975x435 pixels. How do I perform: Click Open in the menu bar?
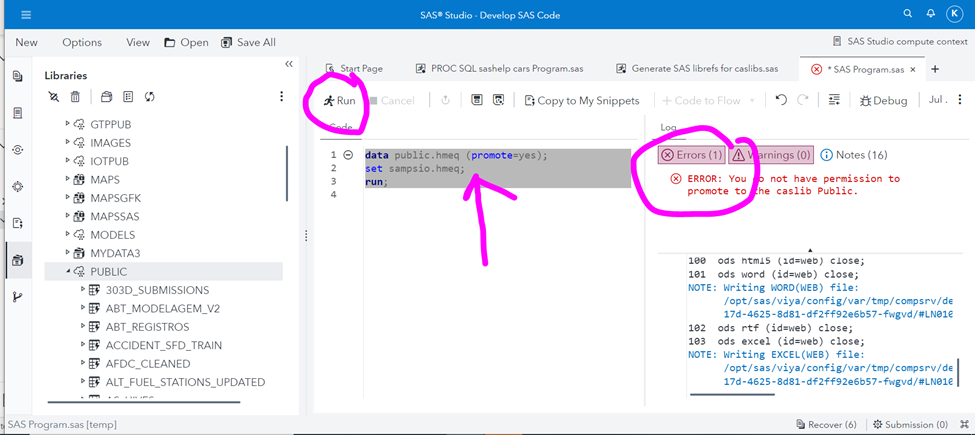coord(187,42)
